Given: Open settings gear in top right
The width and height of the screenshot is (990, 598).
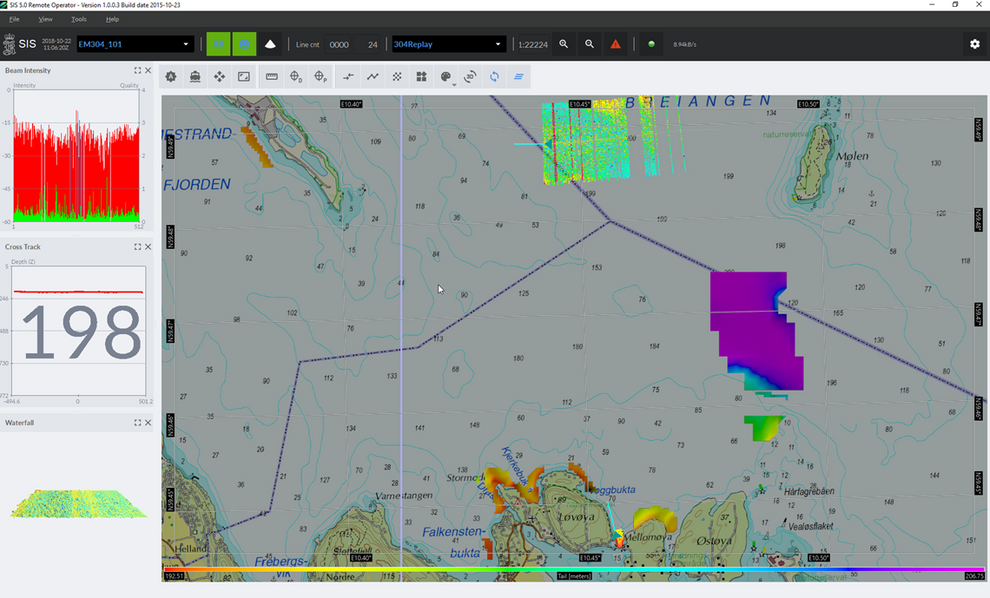Looking at the screenshot, I should point(974,44).
